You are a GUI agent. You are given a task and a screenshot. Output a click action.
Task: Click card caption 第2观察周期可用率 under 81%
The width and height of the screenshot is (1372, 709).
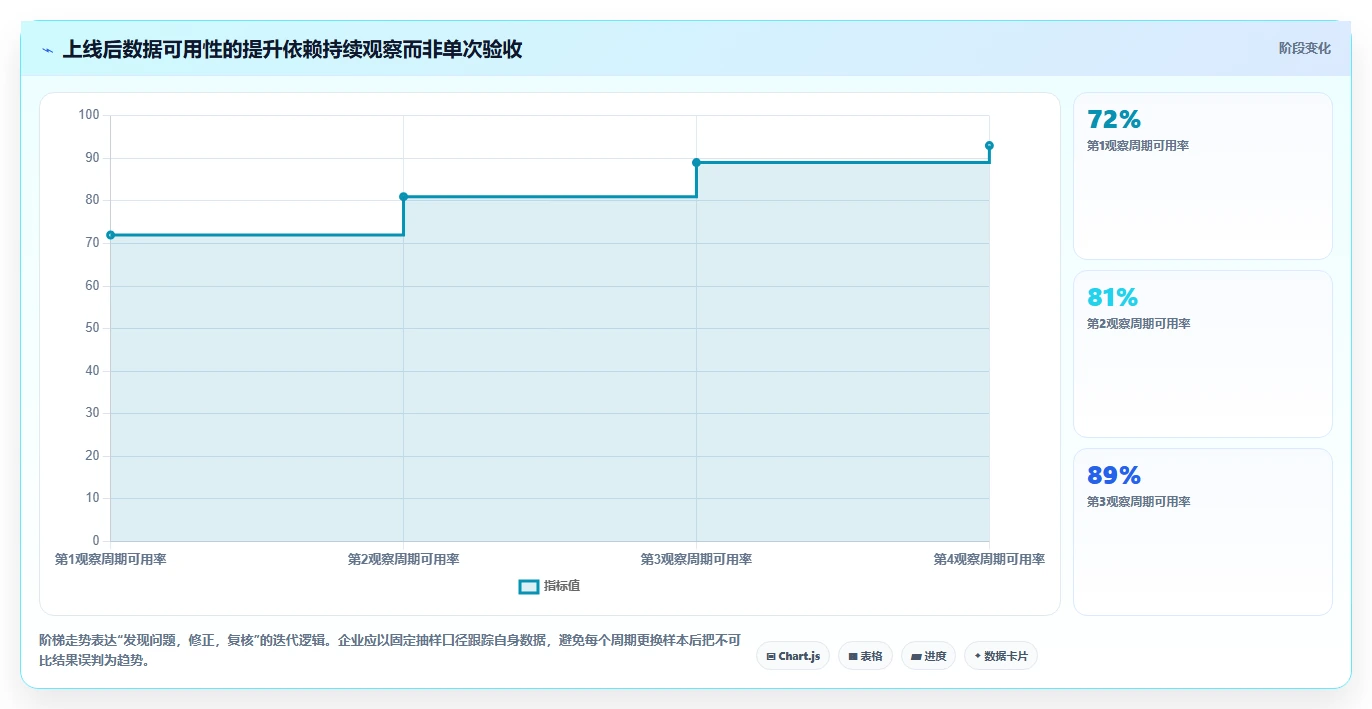pyautogui.click(x=1138, y=324)
